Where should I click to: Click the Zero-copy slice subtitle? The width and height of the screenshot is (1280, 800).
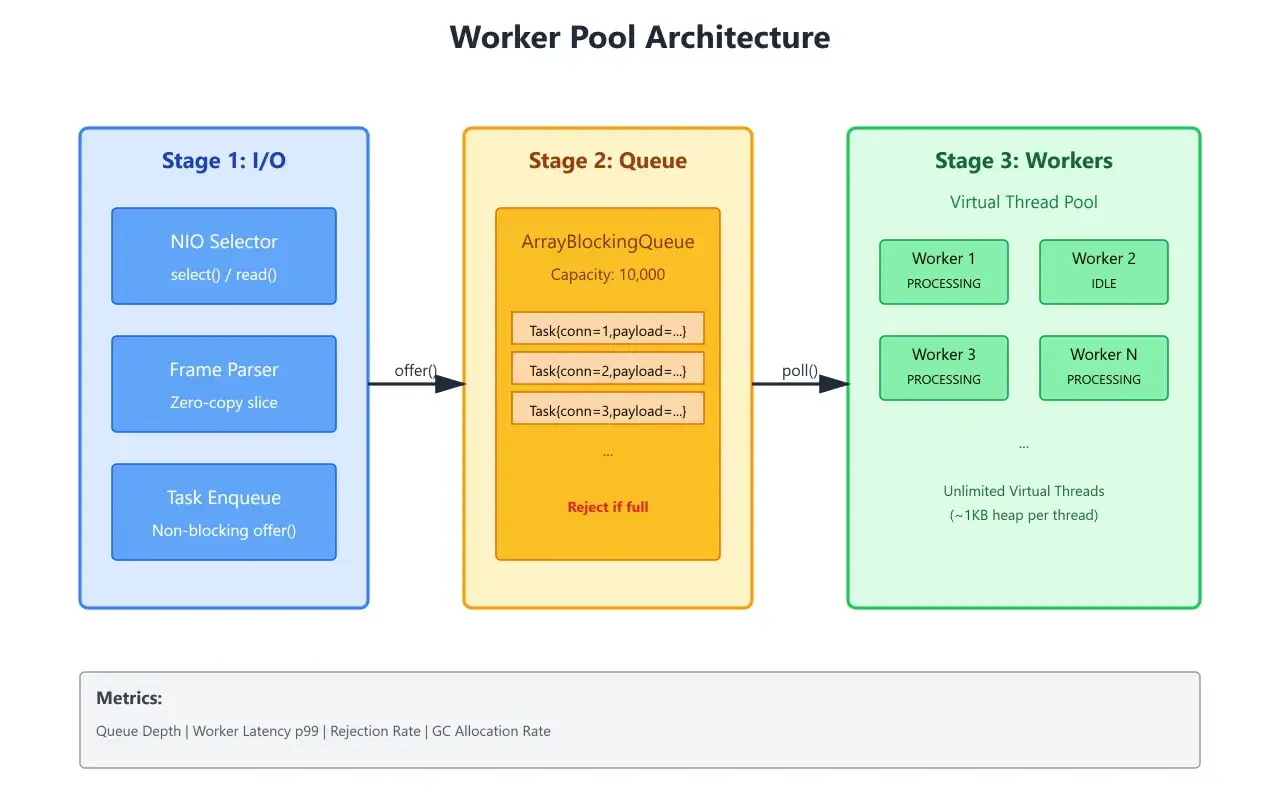(224, 402)
